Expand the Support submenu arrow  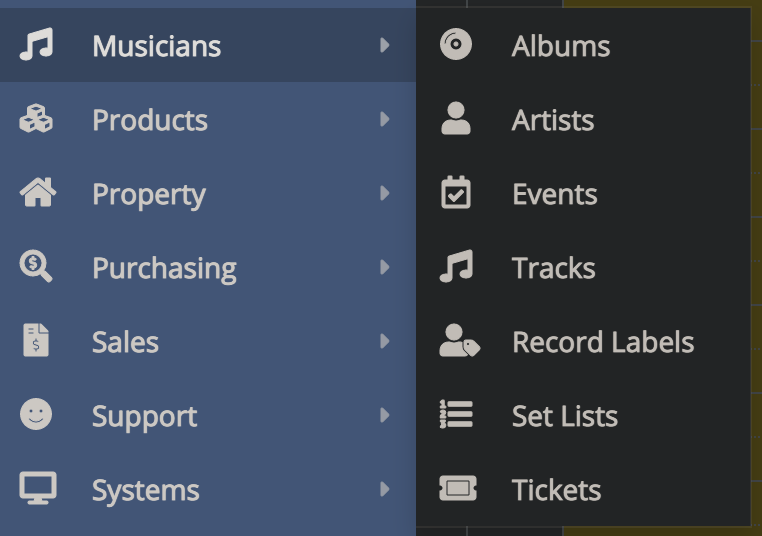click(x=384, y=416)
